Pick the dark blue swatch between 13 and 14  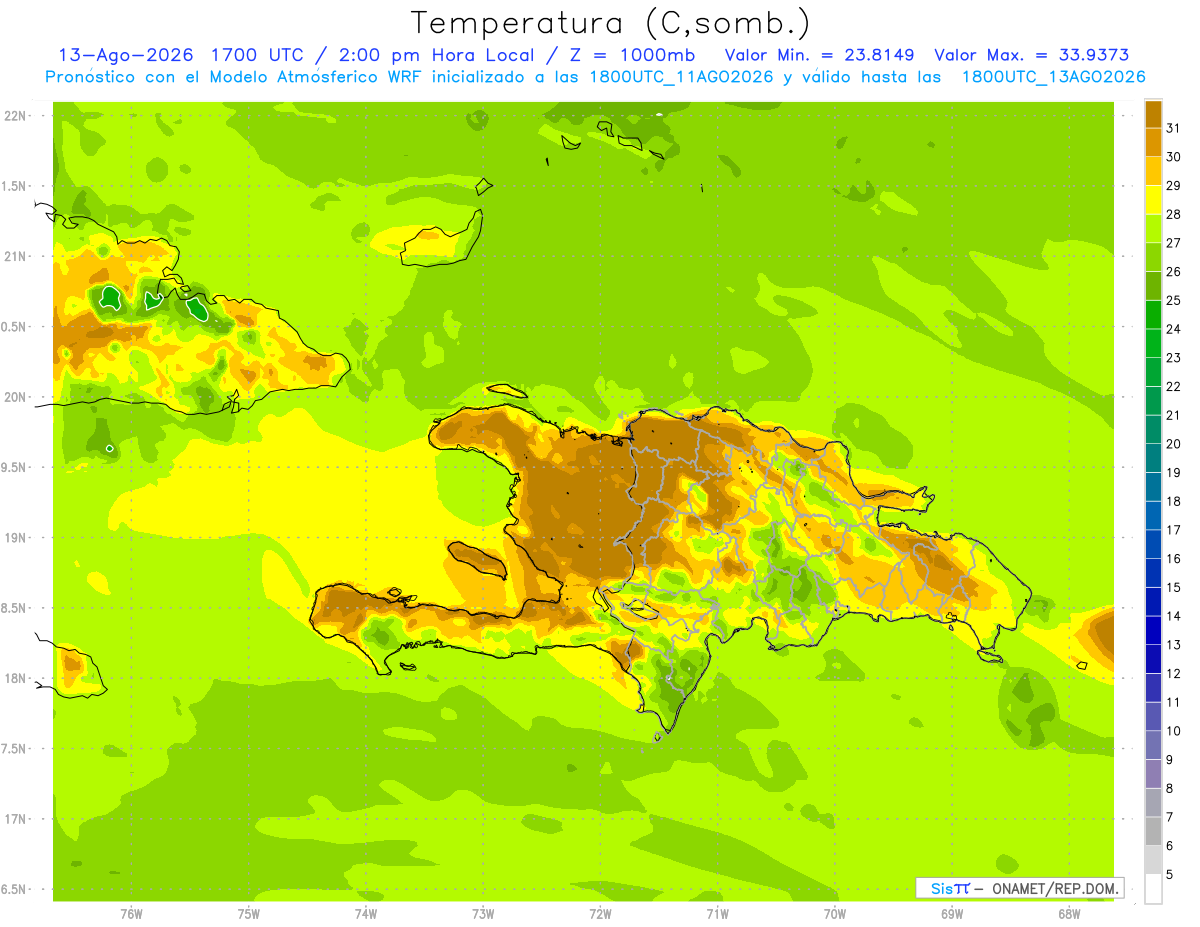(1153, 630)
